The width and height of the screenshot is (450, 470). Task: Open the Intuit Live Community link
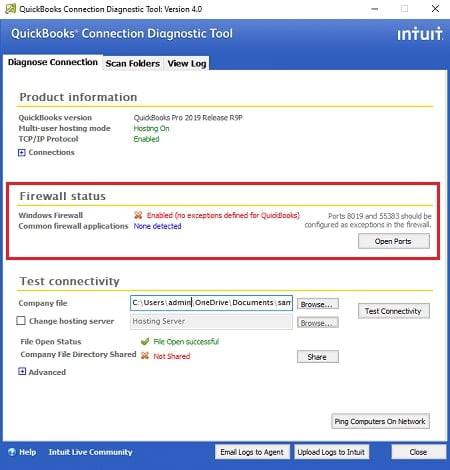tap(90, 452)
